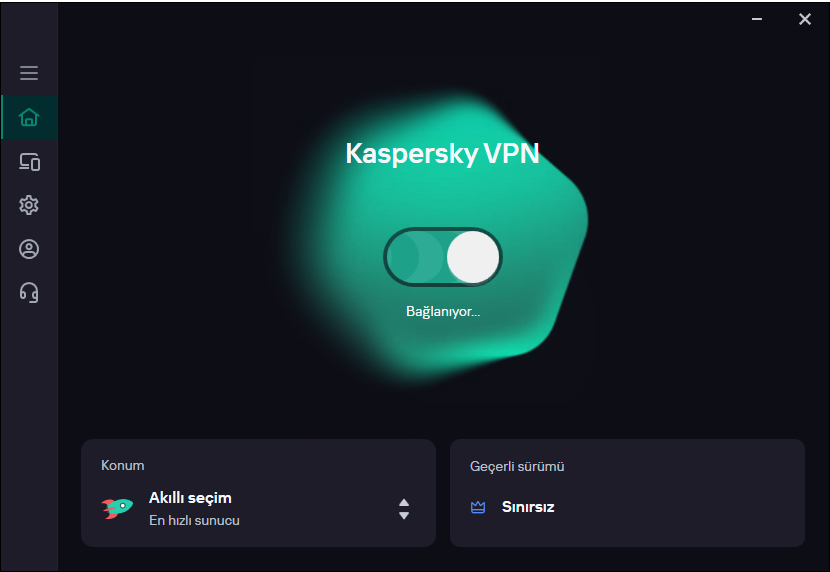The image size is (830, 572).
Task: Open support via the headset icon
Action: (x=29, y=292)
